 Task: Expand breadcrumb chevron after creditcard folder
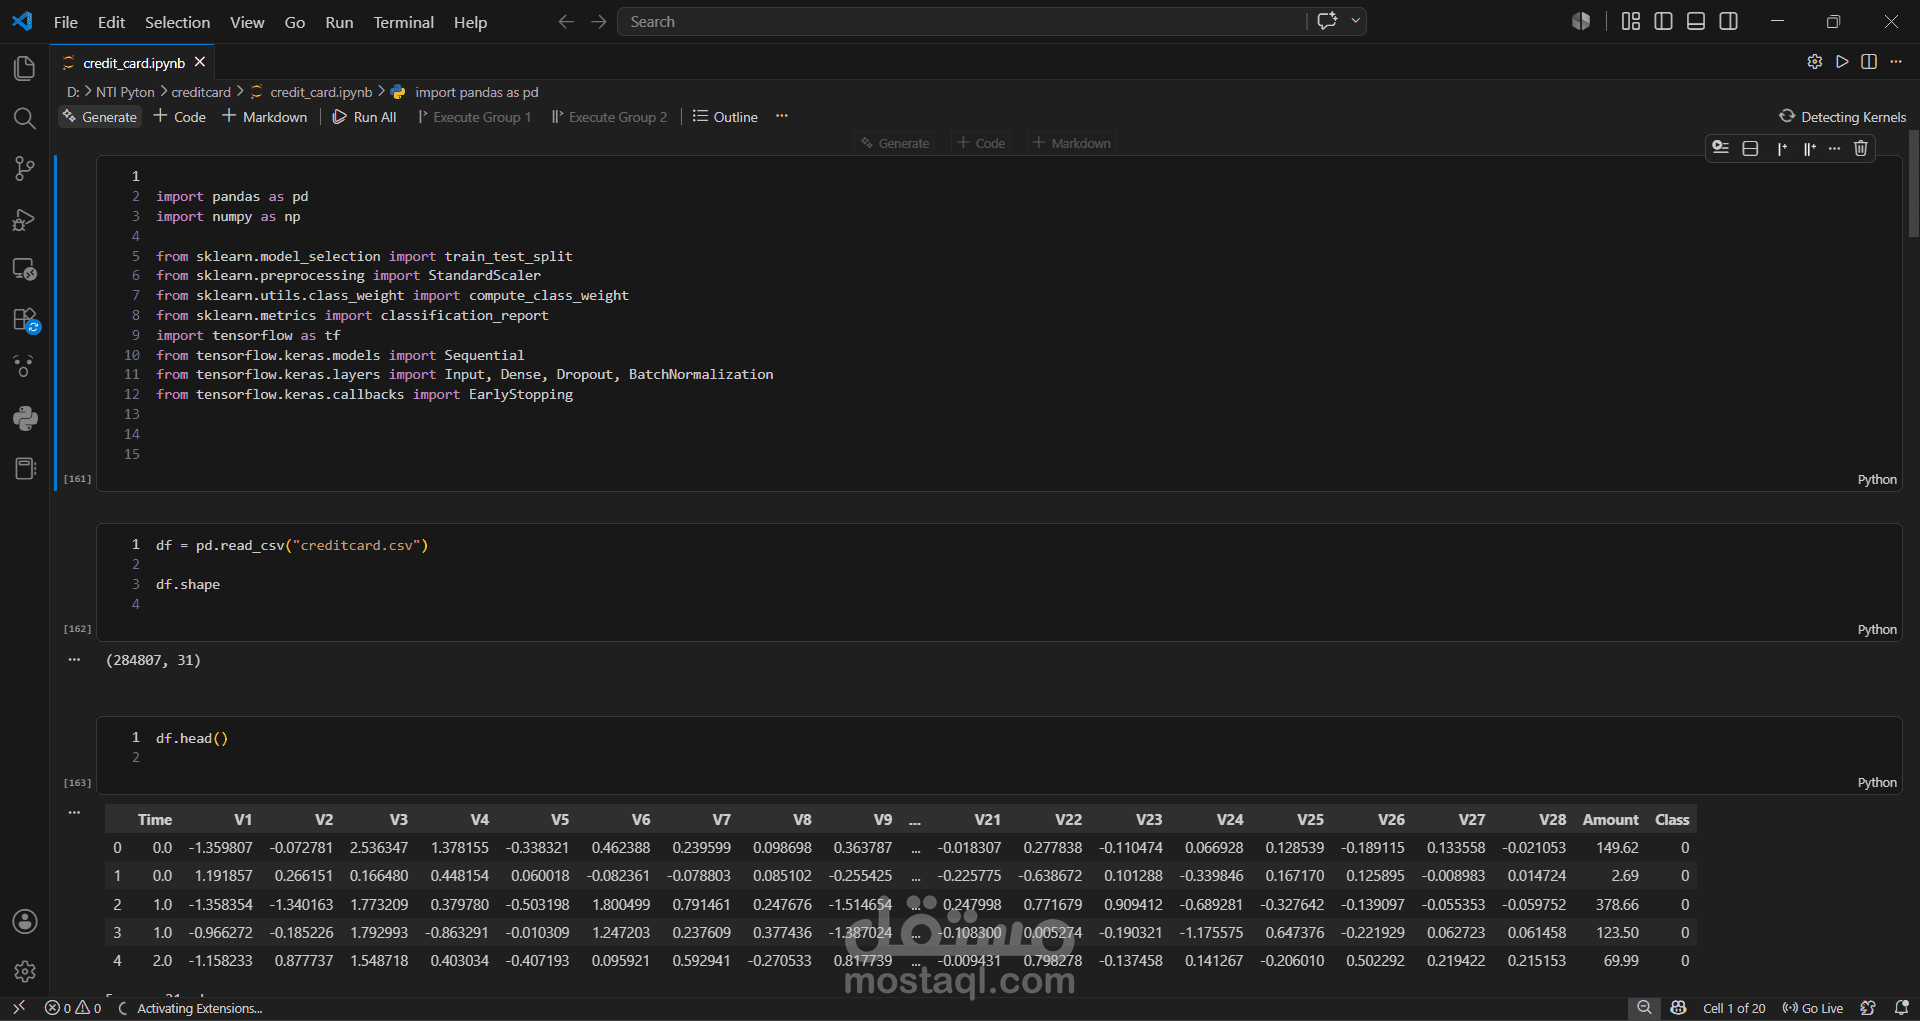click(x=240, y=92)
